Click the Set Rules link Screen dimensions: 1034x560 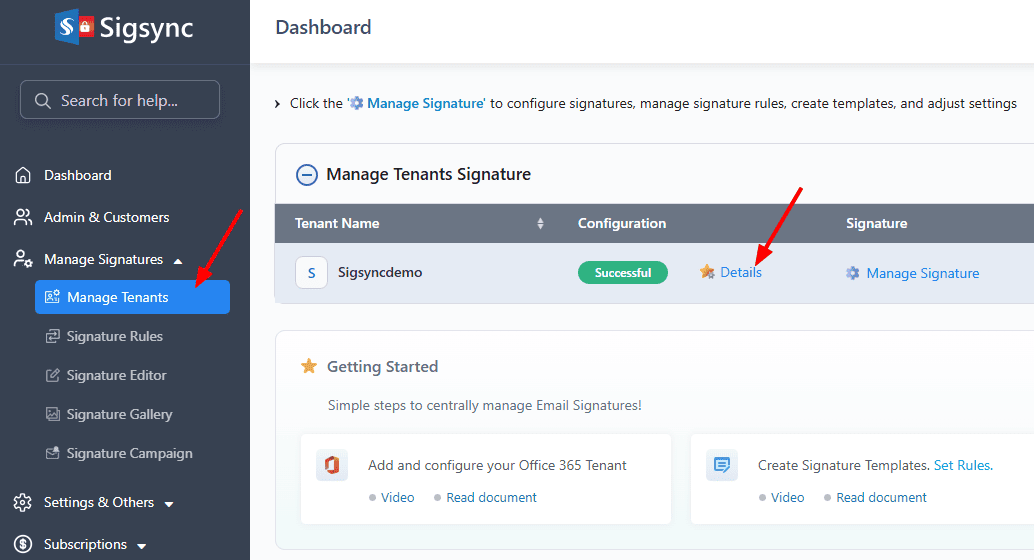[x=962, y=466]
